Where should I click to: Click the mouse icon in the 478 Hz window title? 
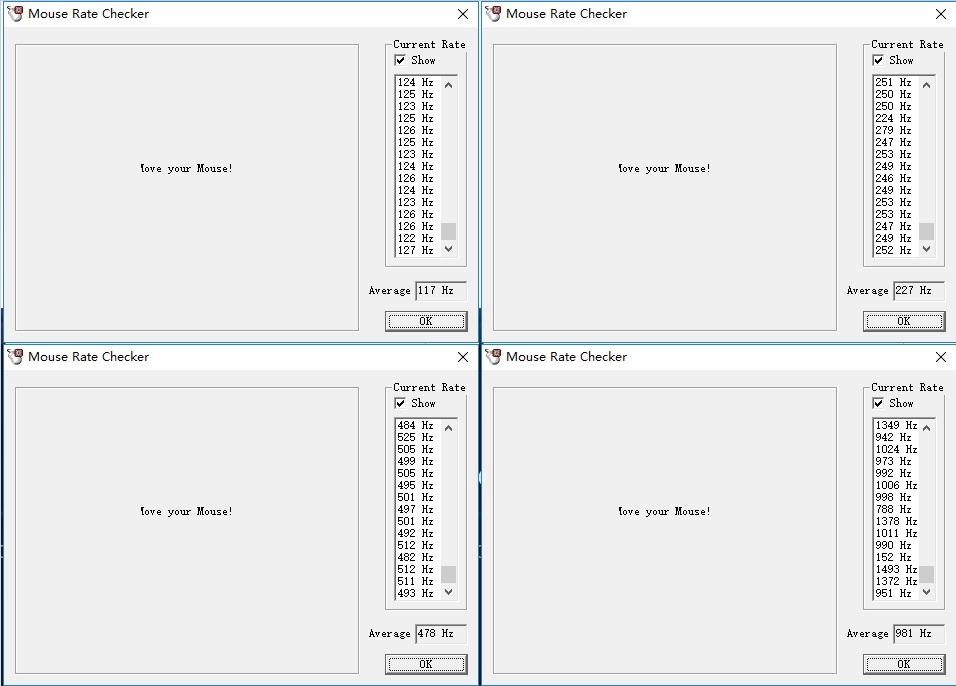click(x=15, y=356)
